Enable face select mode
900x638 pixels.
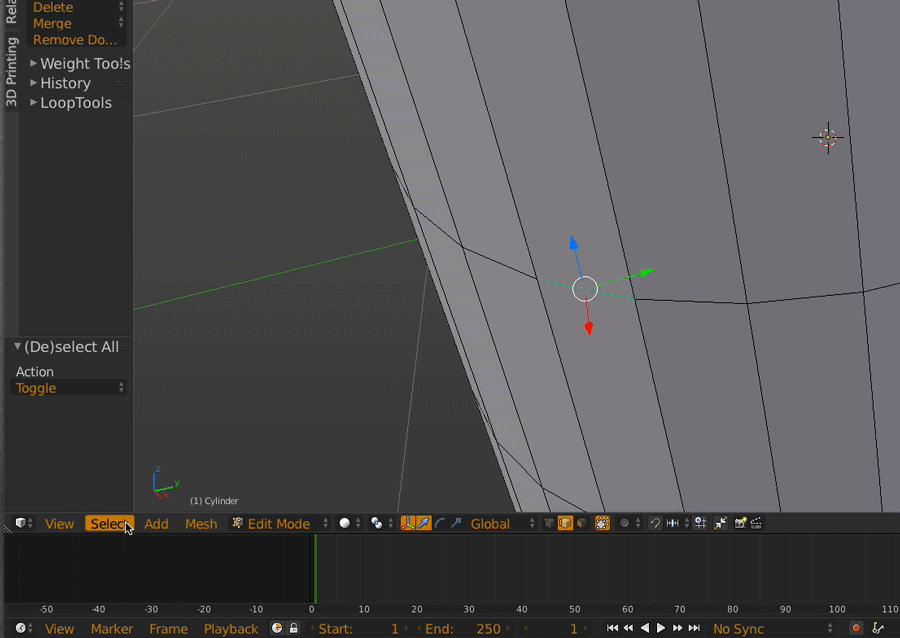coord(583,523)
